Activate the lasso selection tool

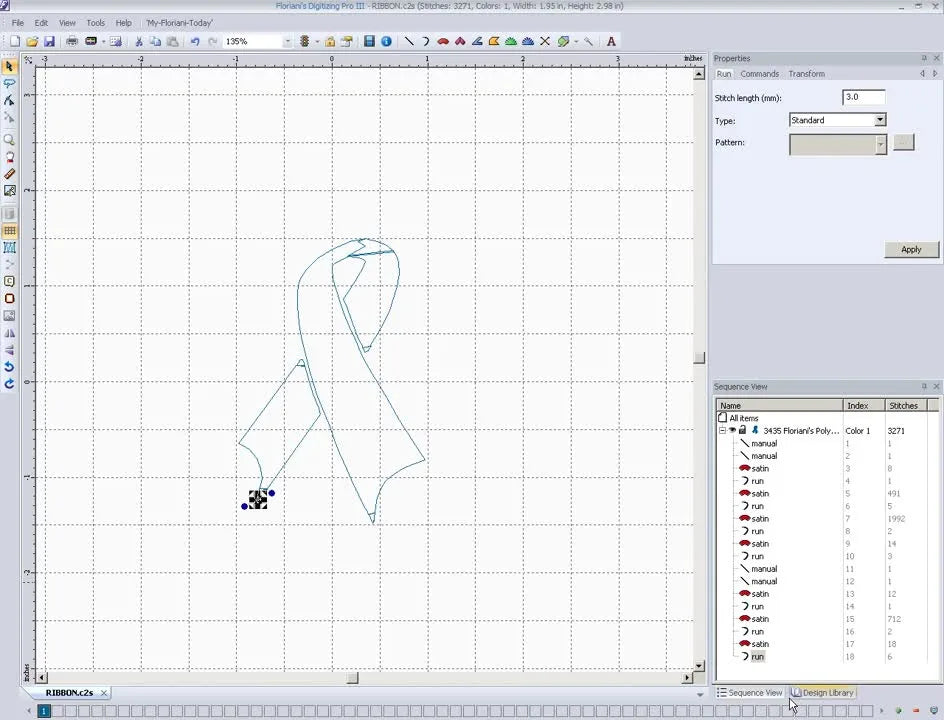tap(9, 83)
